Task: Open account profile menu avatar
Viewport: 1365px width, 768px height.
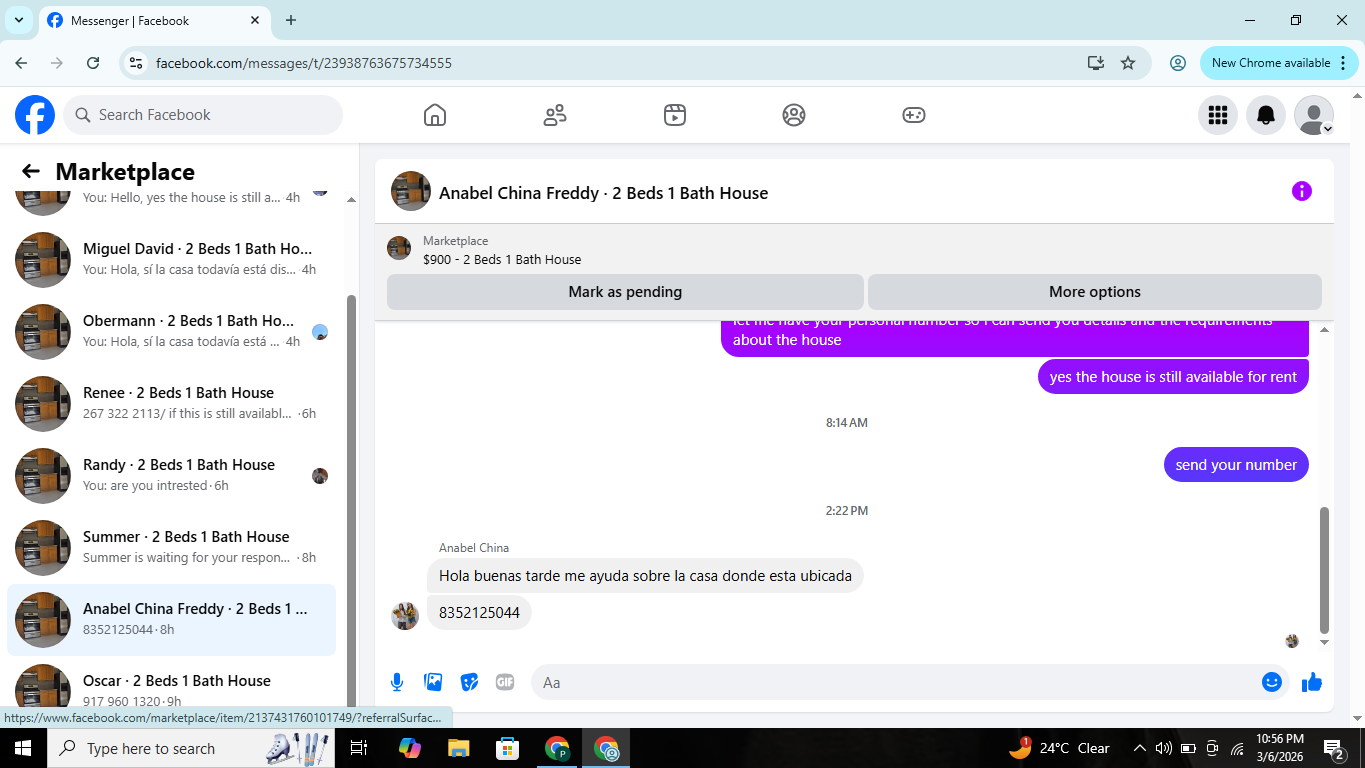Action: (x=1314, y=115)
